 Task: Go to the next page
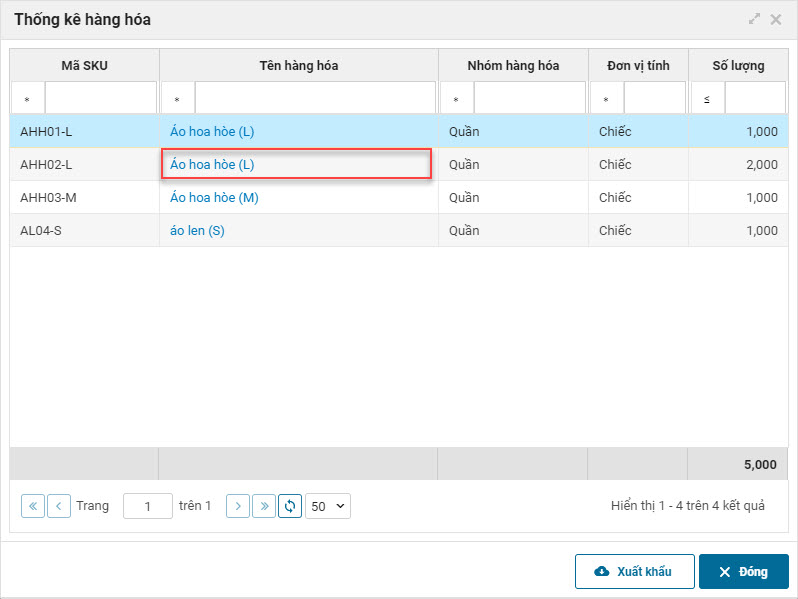click(238, 506)
